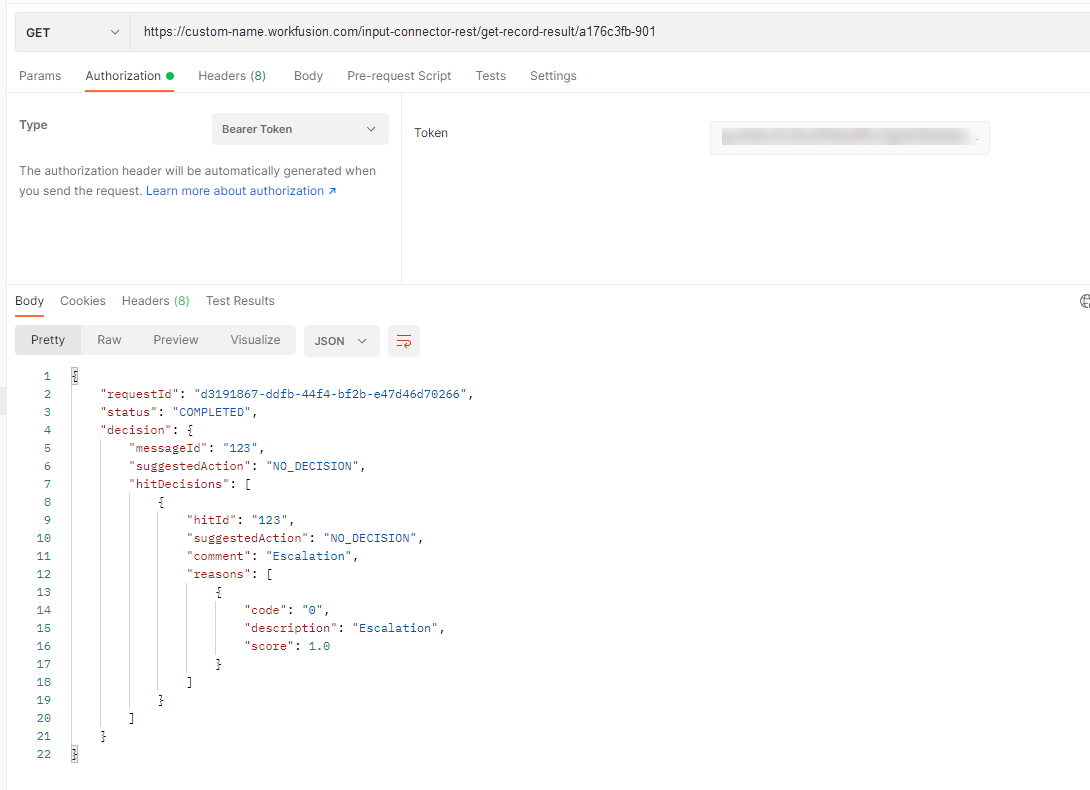Click the requestId value "d3191867-ddfb-44f4-bf2b-e47d46d70266"

330,394
